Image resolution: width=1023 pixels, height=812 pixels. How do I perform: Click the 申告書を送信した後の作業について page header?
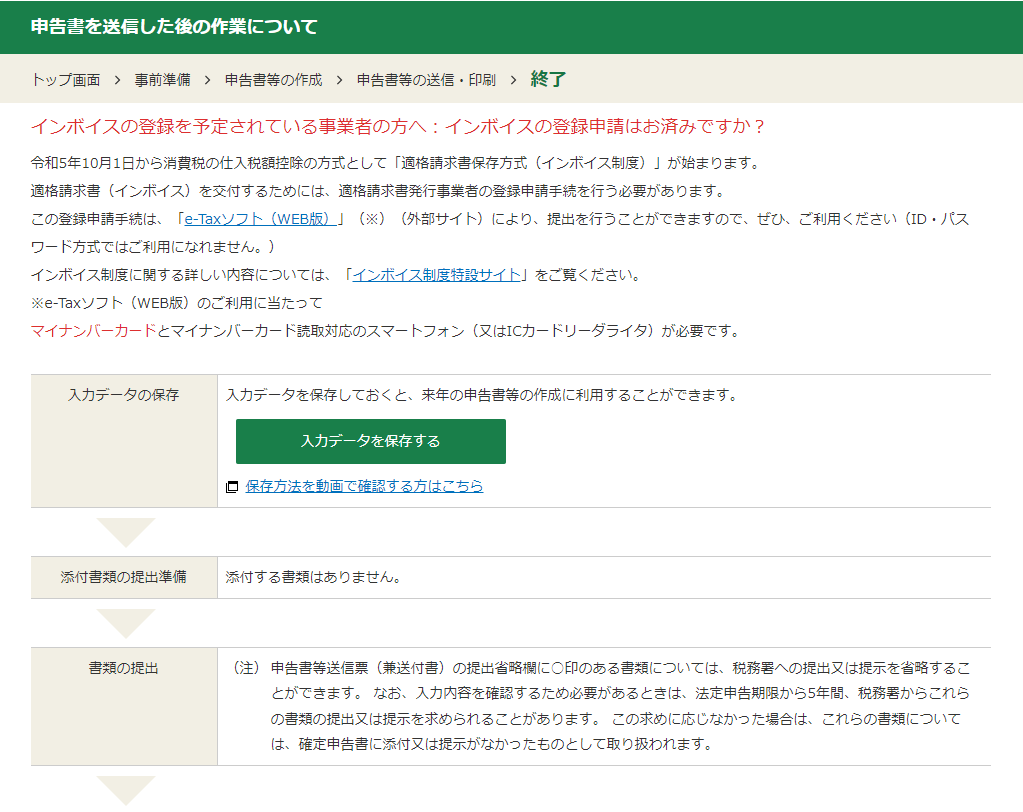coord(174,27)
